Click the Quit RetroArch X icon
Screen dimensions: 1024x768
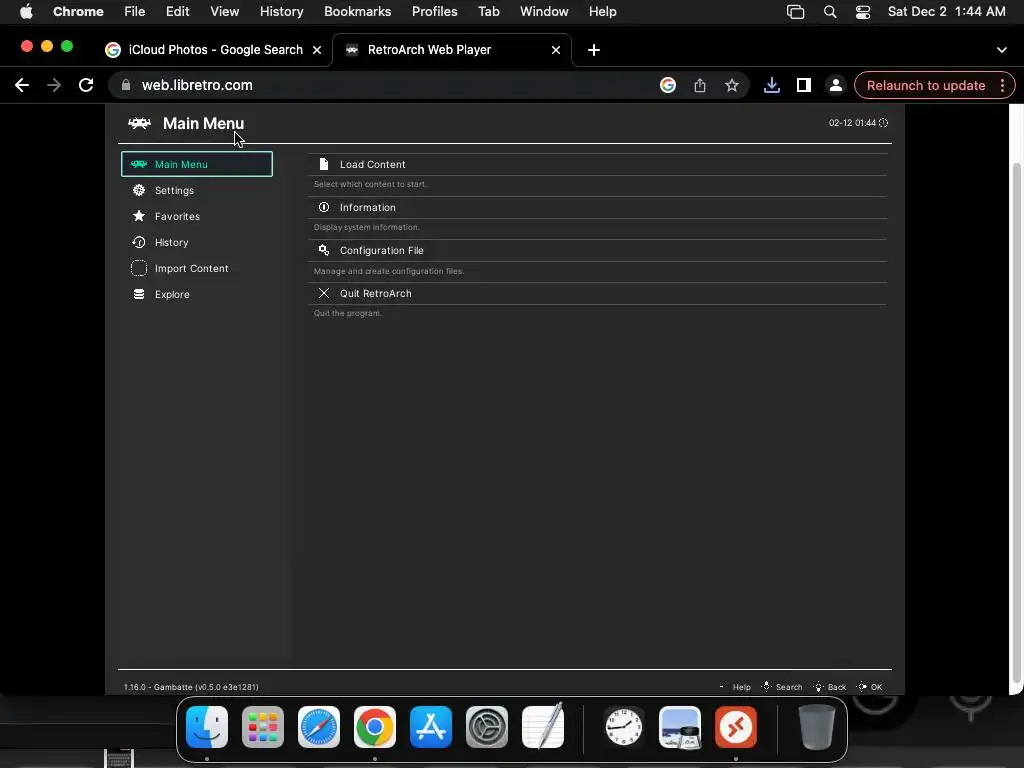click(x=323, y=293)
